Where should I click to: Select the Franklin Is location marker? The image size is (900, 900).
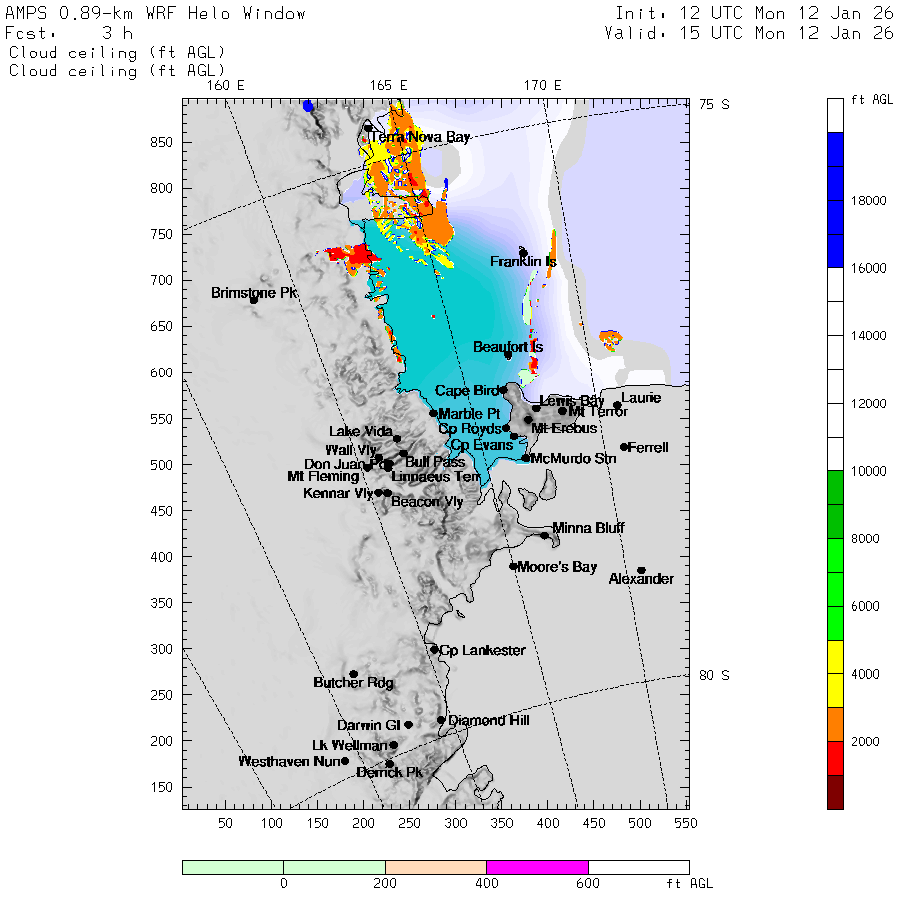[523, 252]
